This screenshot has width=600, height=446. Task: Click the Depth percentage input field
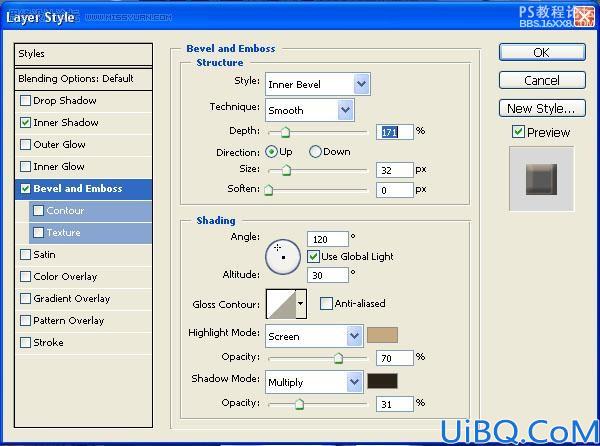pyautogui.click(x=395, y=132)
